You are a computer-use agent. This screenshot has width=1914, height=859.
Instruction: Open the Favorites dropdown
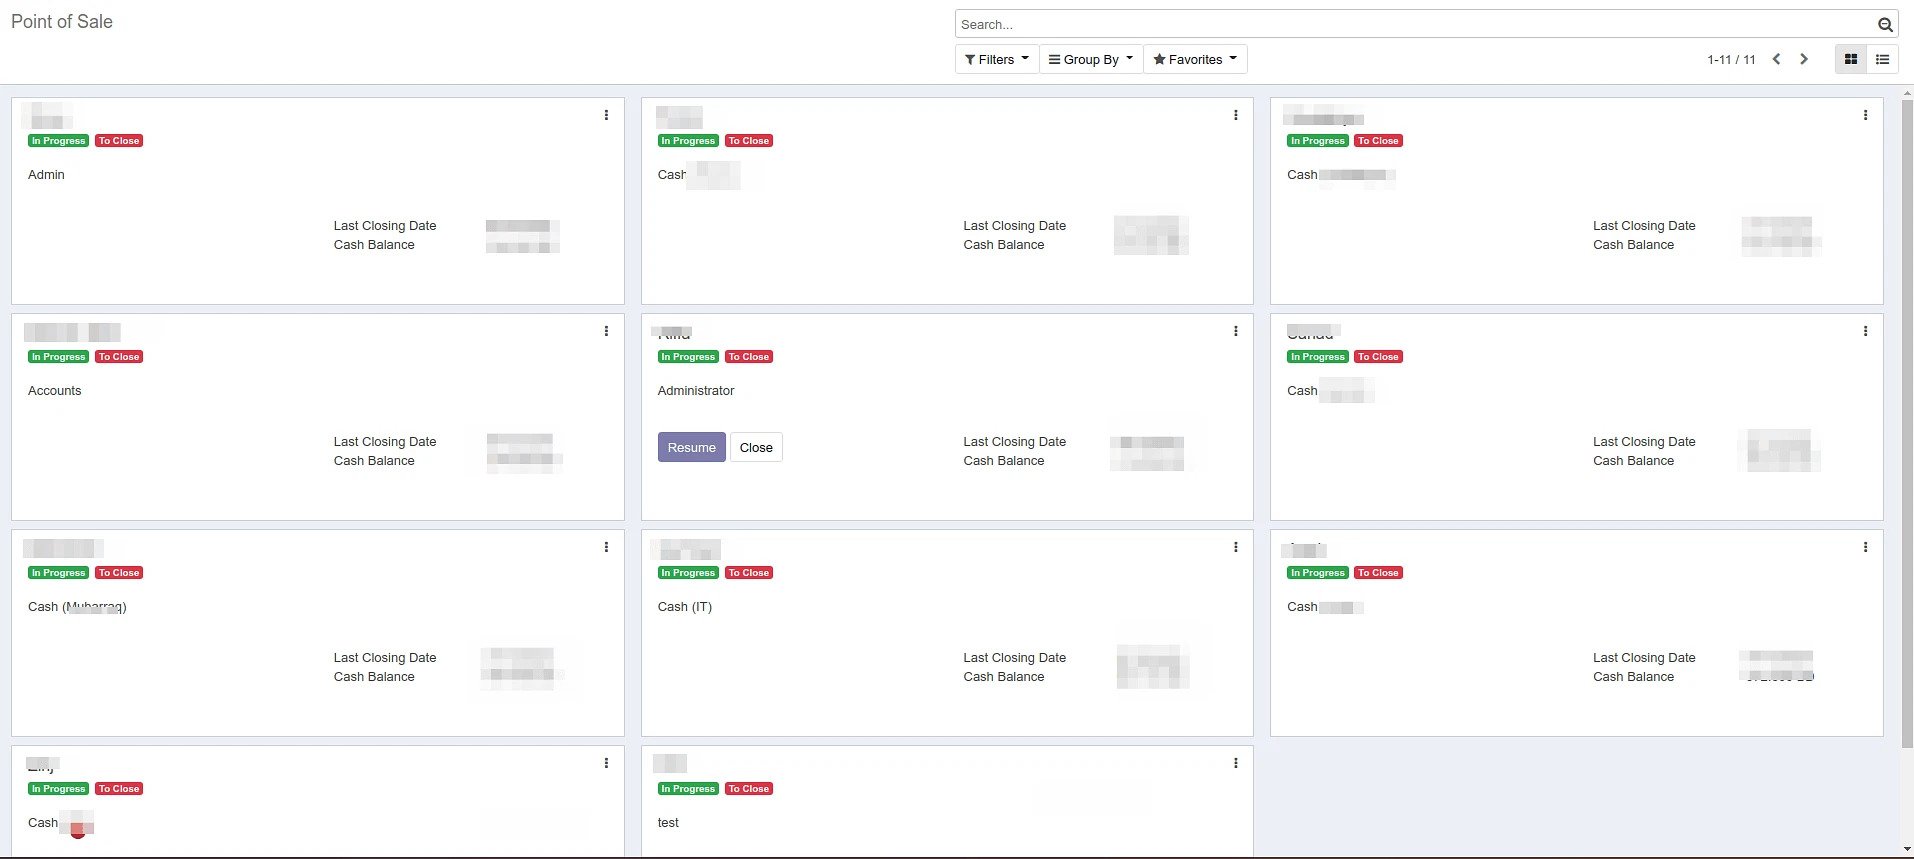1194,60
